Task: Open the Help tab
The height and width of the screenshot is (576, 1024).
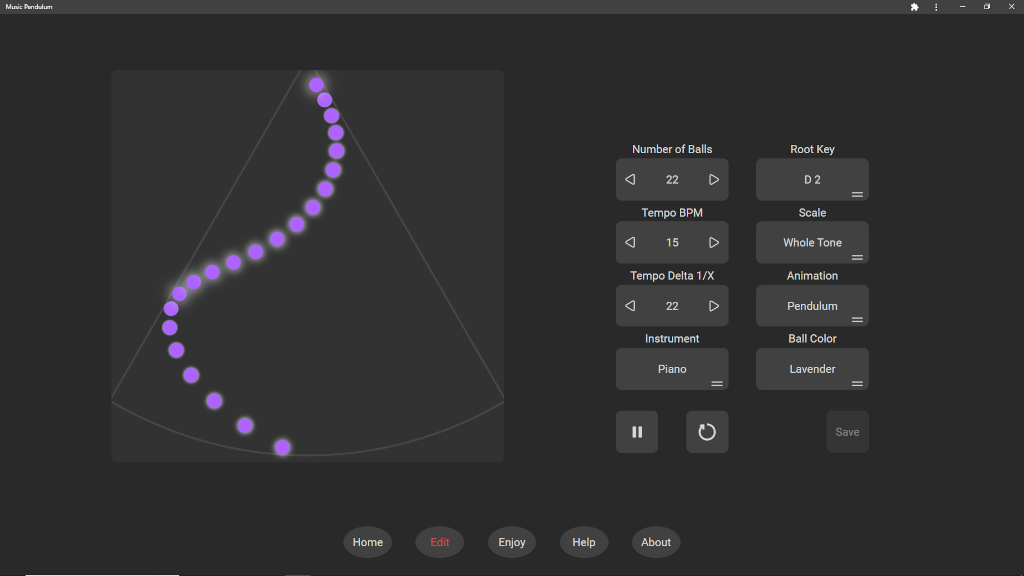Action: click(x=584, y=542)
